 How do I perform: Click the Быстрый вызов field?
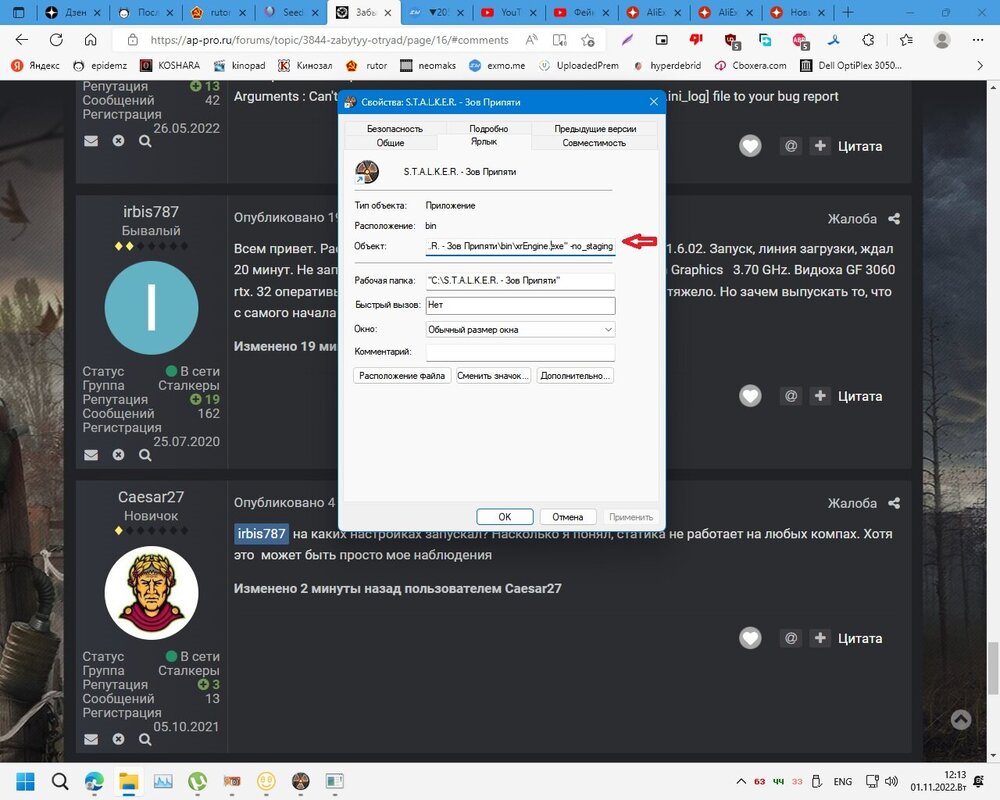coord(520,305)
